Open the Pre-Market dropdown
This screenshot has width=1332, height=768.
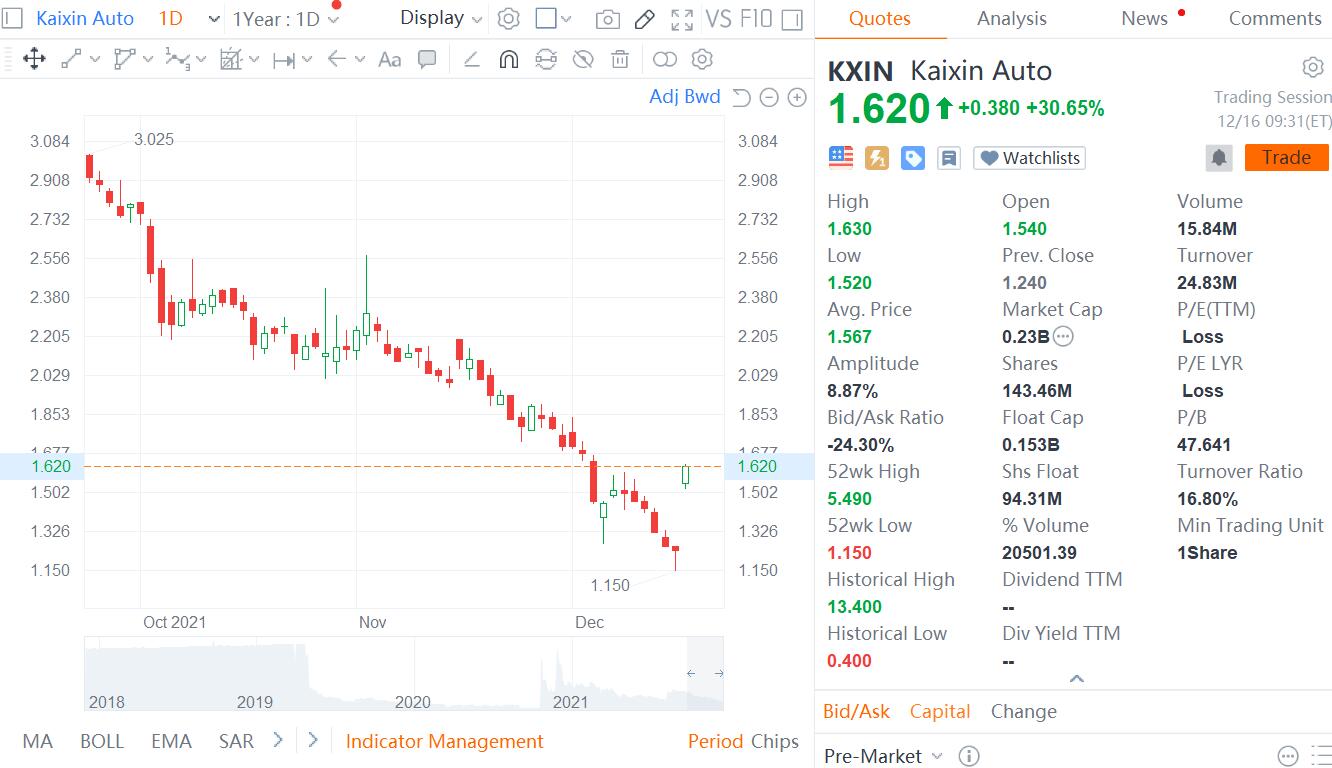pos(881,756)
